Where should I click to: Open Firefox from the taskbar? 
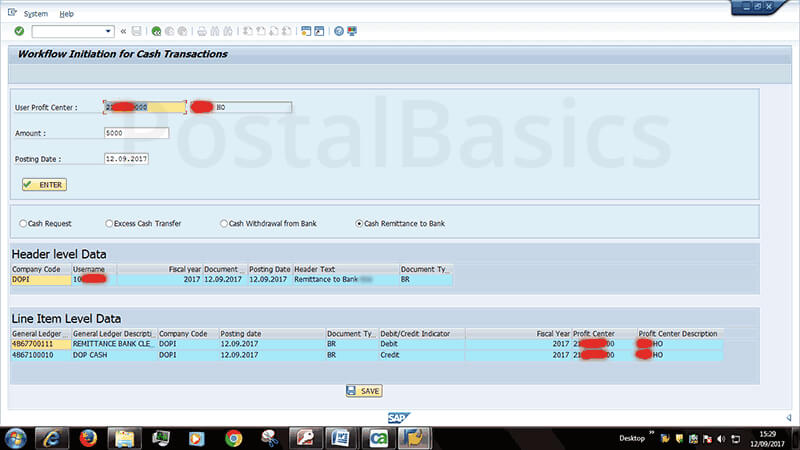tap(87, 437)
